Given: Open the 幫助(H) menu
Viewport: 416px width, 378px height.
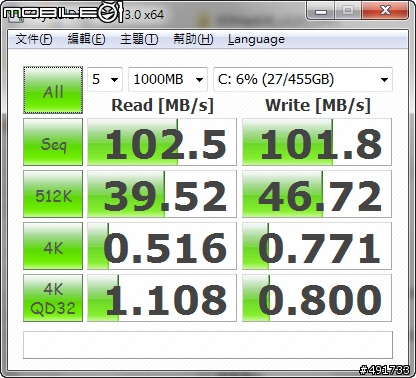Looking at the screenshot, I should point(193,39).
